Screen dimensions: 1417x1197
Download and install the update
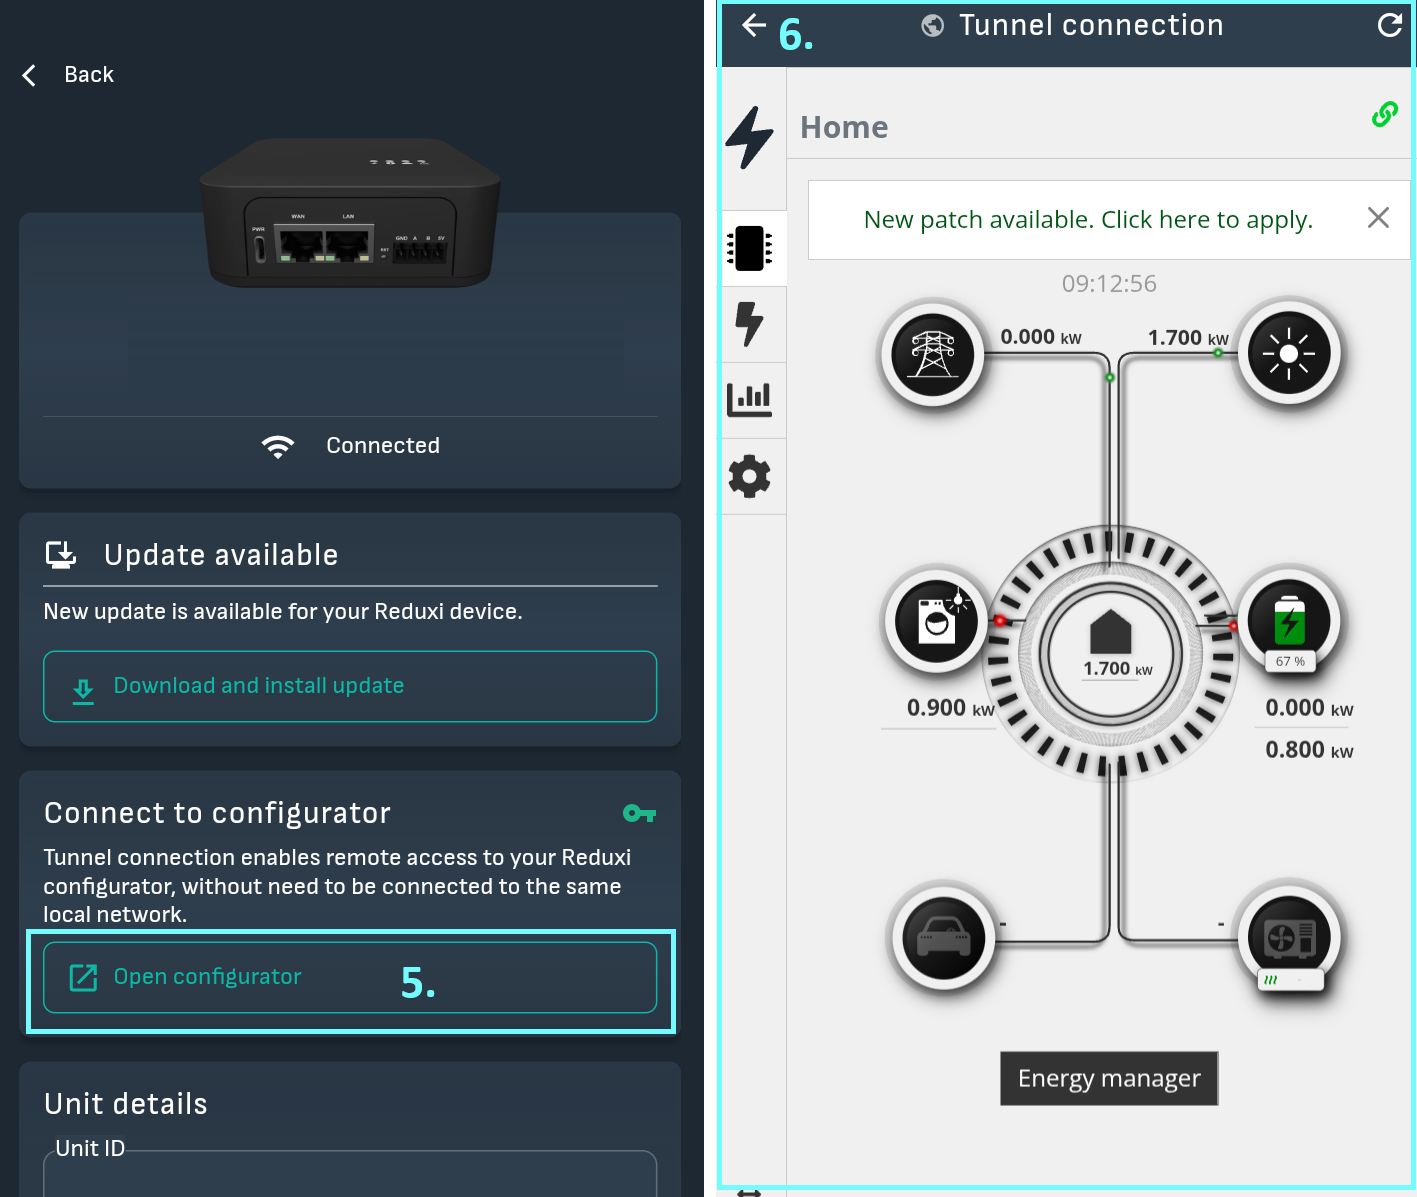pyautogui.click(x=350, y=686)
